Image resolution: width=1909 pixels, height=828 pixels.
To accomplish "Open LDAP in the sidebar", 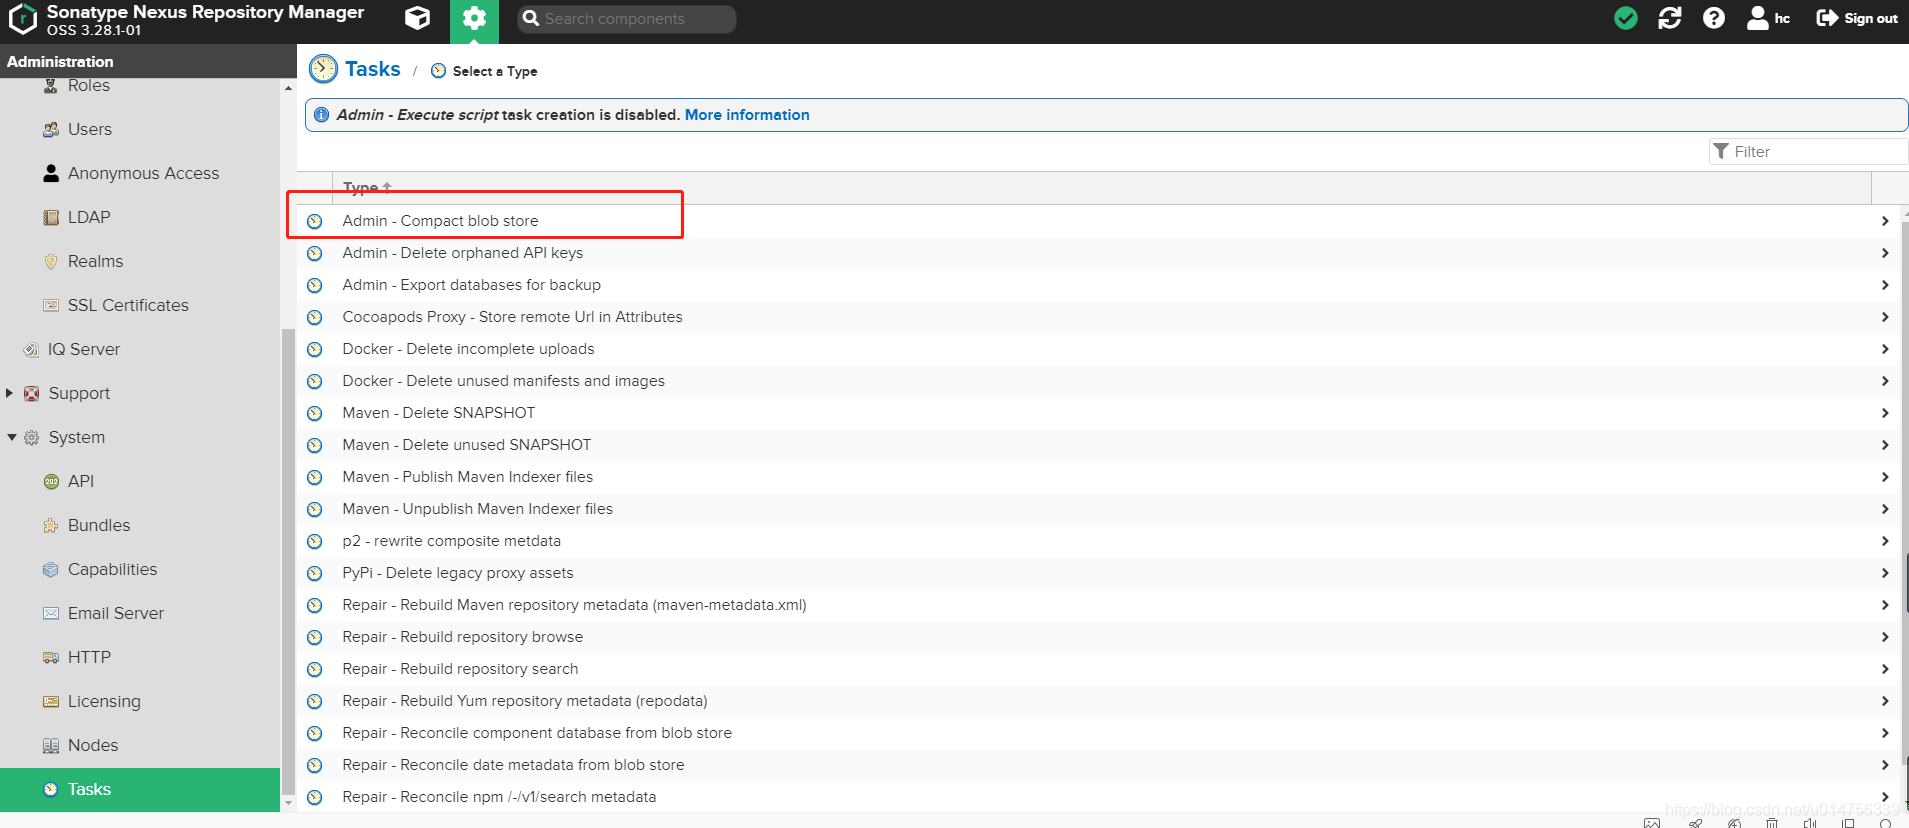I will pos(88,217).
